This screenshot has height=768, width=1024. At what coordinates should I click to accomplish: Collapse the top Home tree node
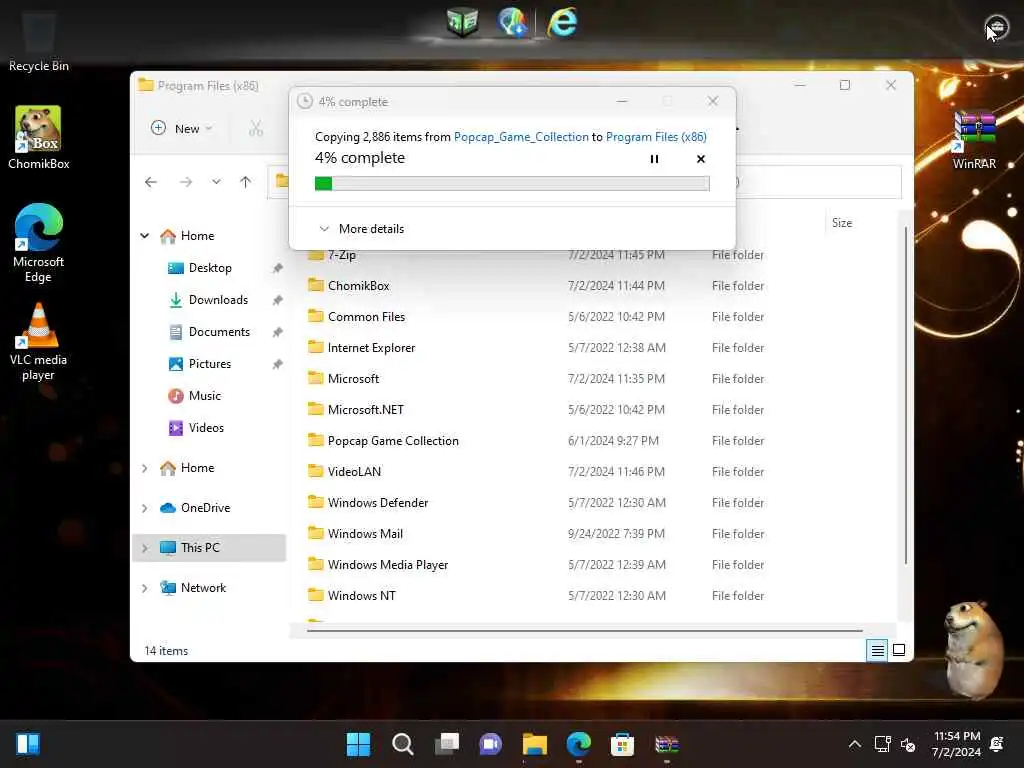[x=145, y=236]
